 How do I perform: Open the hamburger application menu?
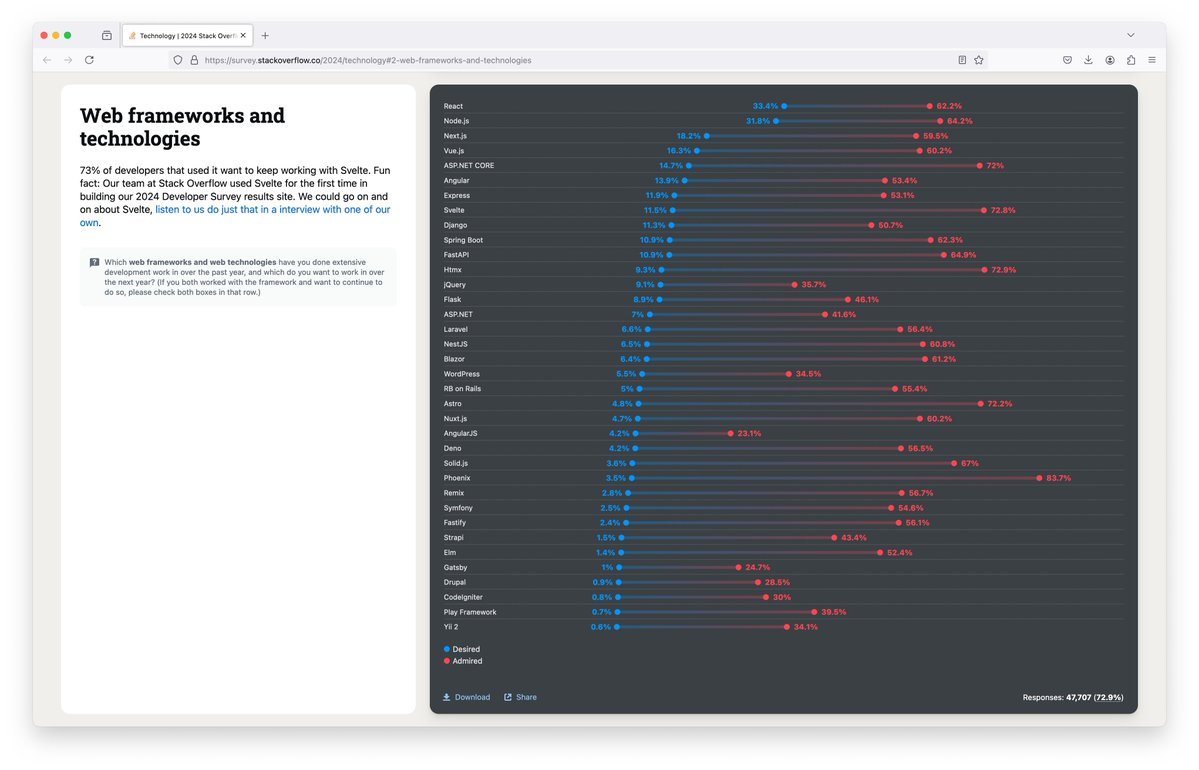coord(1152,60)
